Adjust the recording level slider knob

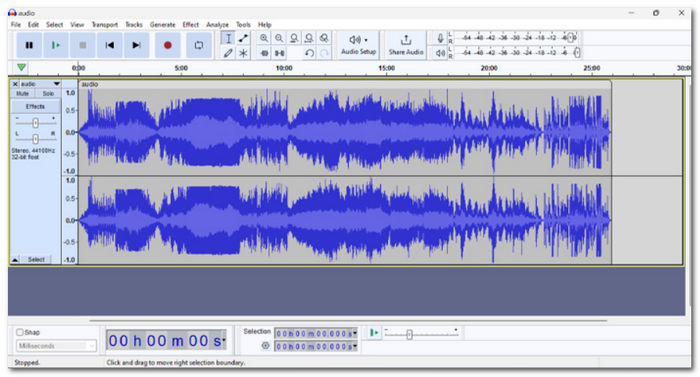571,38
